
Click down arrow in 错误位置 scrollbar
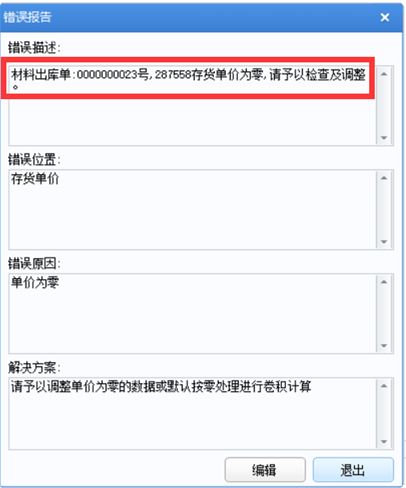384,242
